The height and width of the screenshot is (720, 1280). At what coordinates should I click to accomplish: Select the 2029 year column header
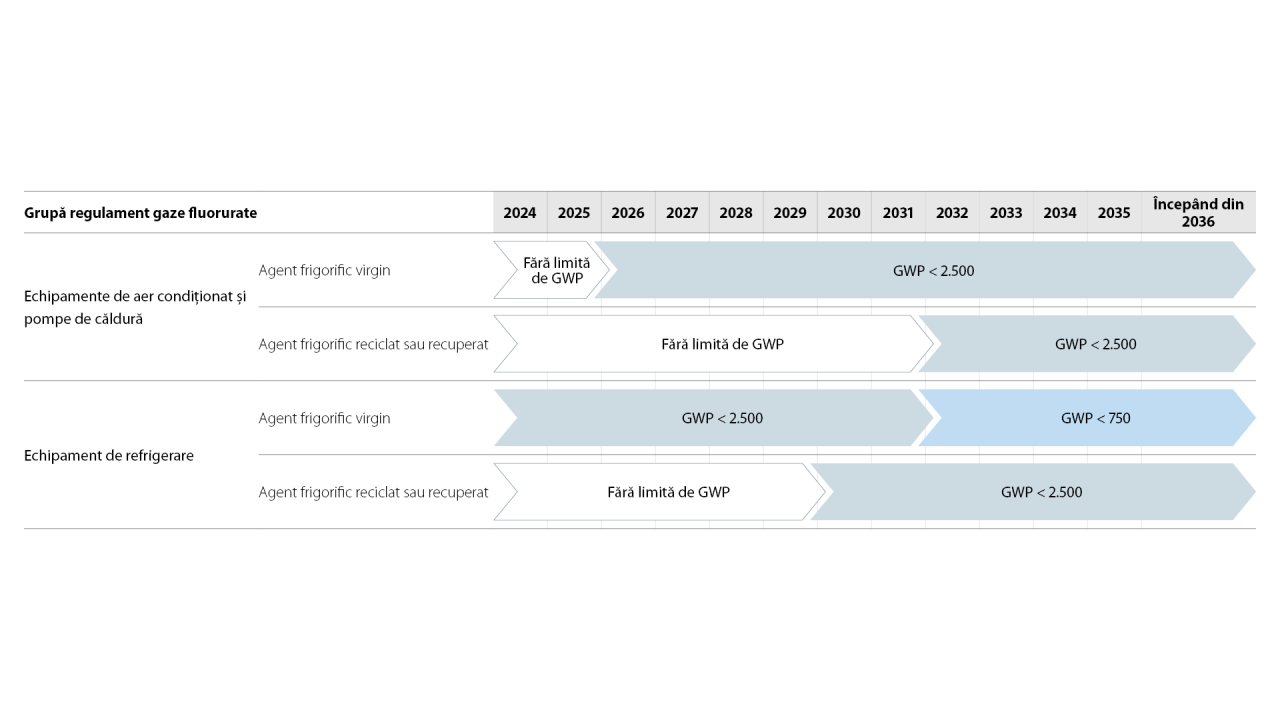tap(790, 213)
